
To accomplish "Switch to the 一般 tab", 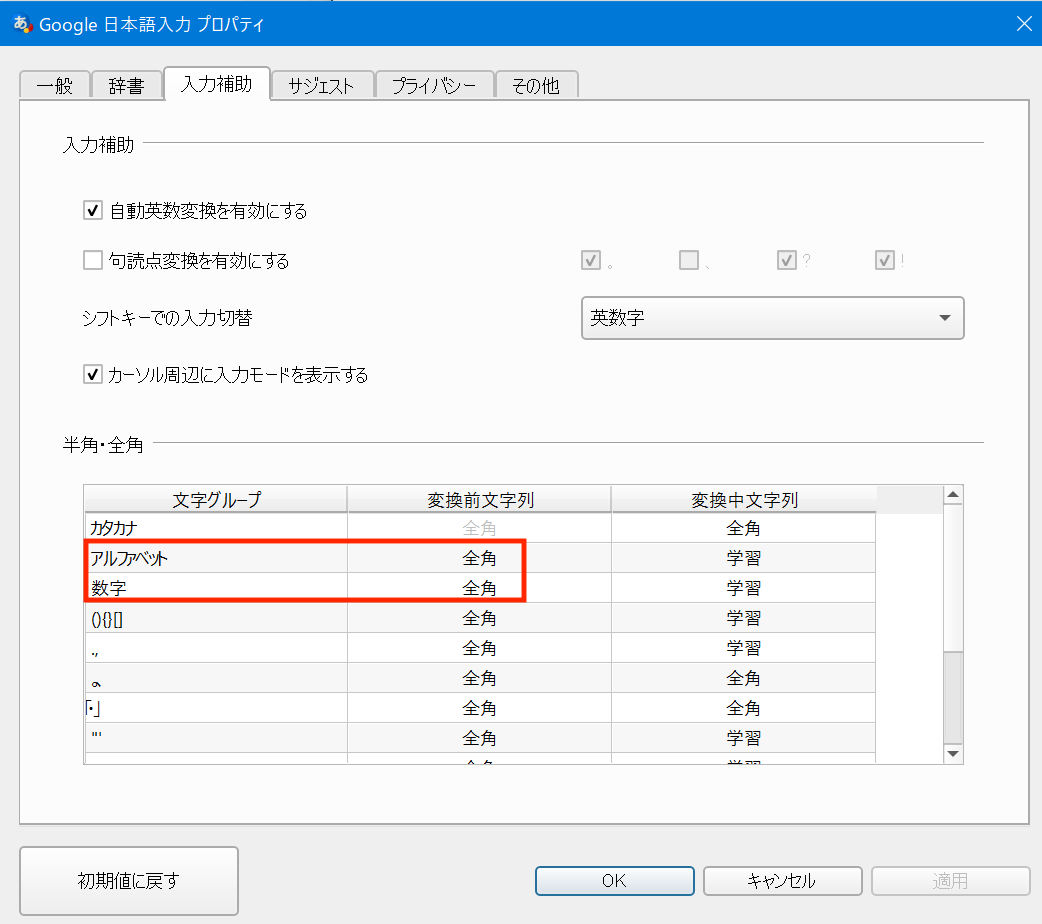I will [55, 86].
